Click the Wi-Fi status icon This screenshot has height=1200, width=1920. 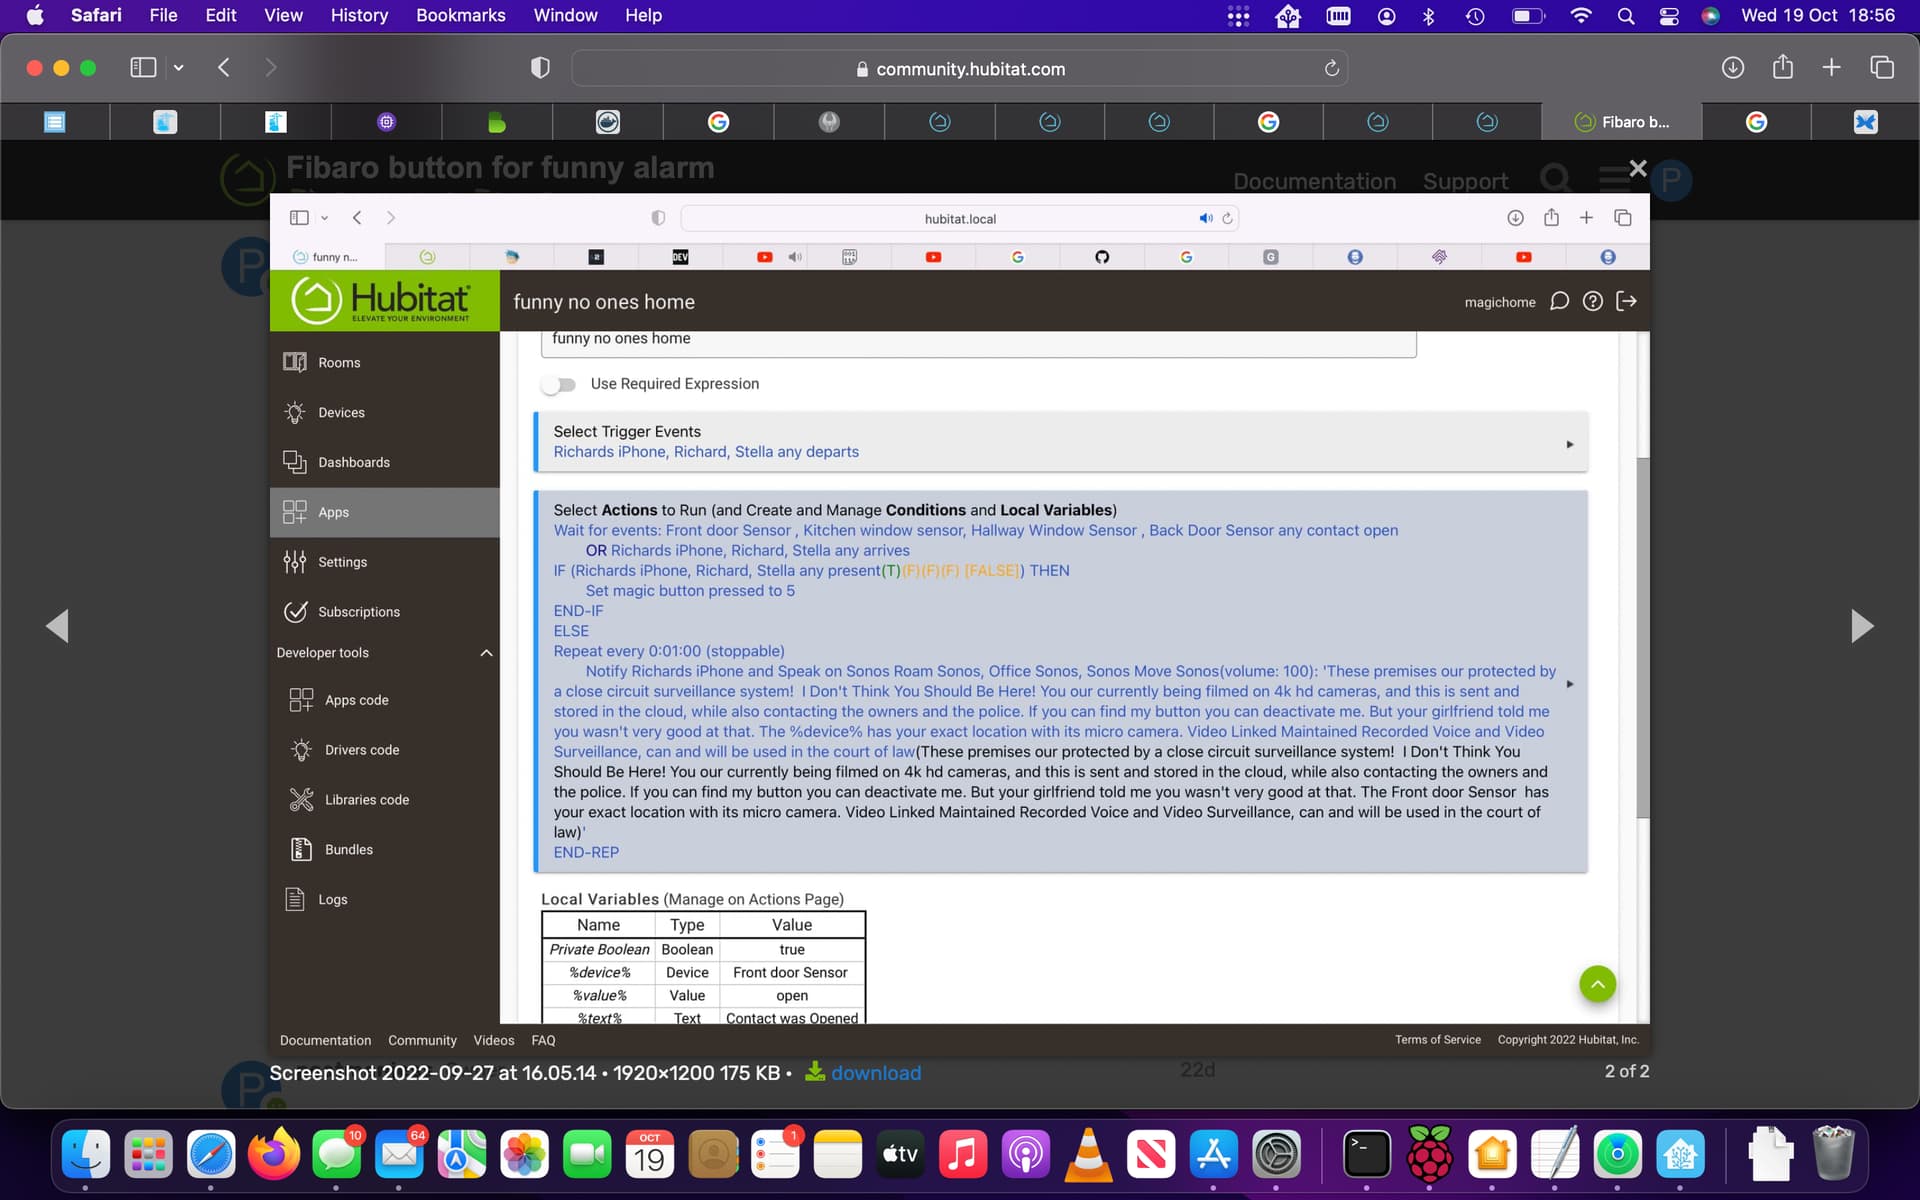(1581, 16)
